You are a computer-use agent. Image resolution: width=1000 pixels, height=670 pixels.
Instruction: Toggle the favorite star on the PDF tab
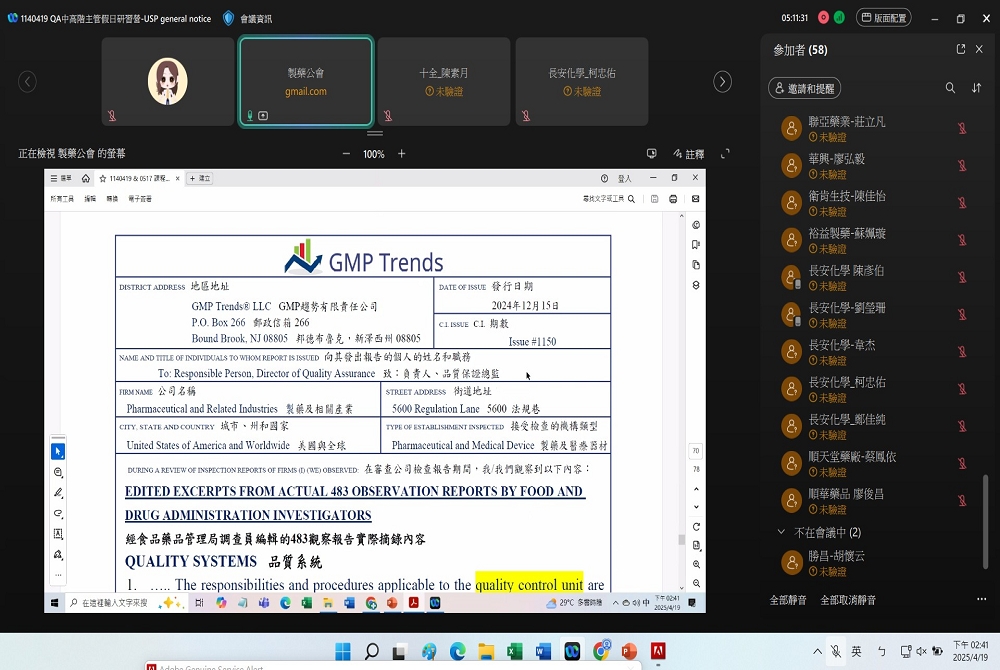pos(103,178)
